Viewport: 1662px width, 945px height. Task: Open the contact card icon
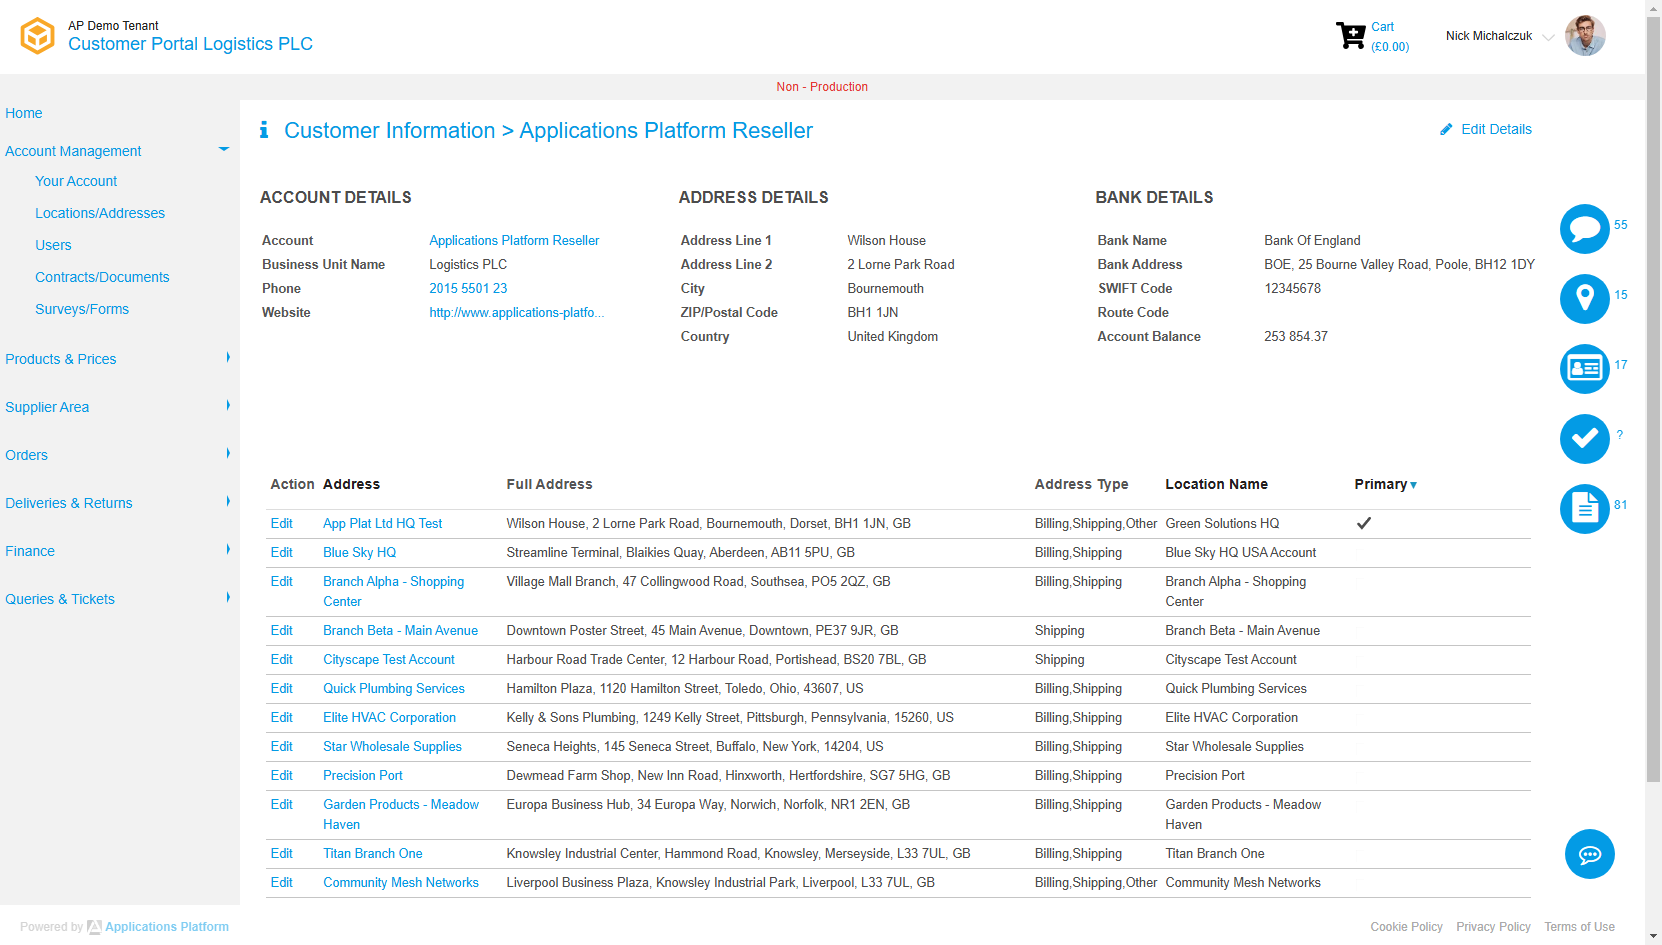pyautogui.click(x=1585, y=369)
